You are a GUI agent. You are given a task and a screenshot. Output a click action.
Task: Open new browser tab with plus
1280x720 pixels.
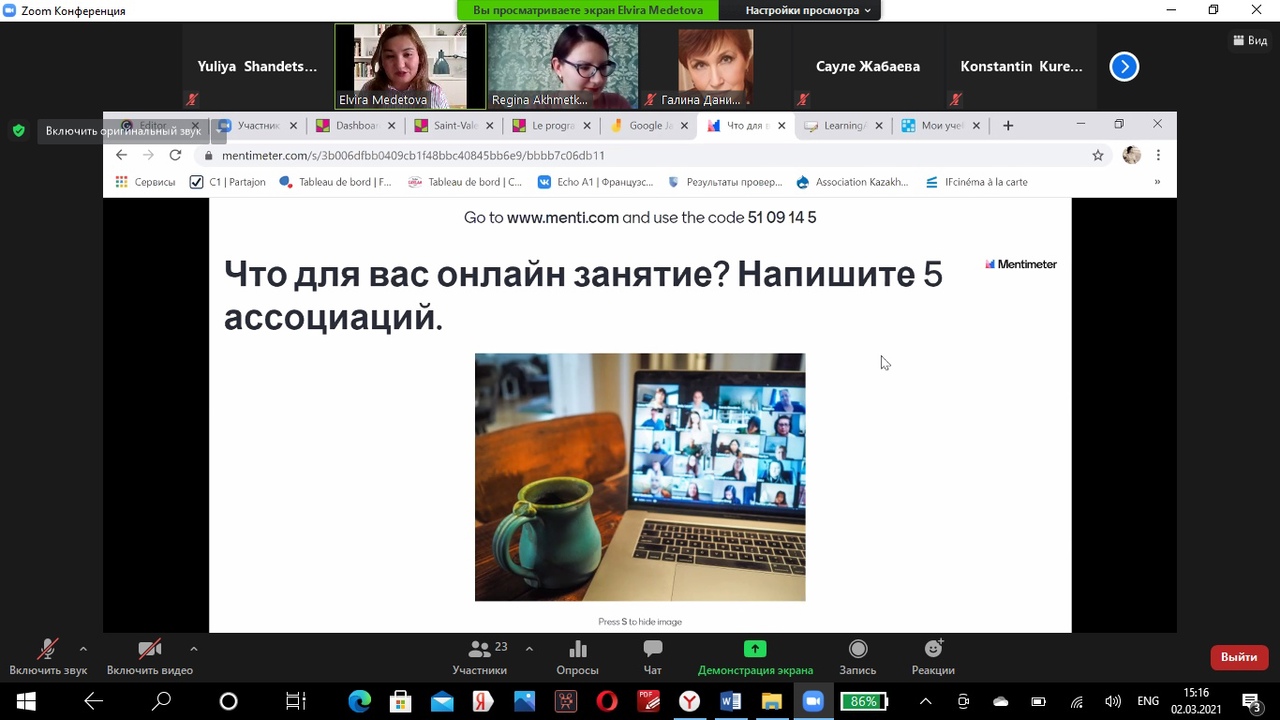click(x=1008, y=125)
